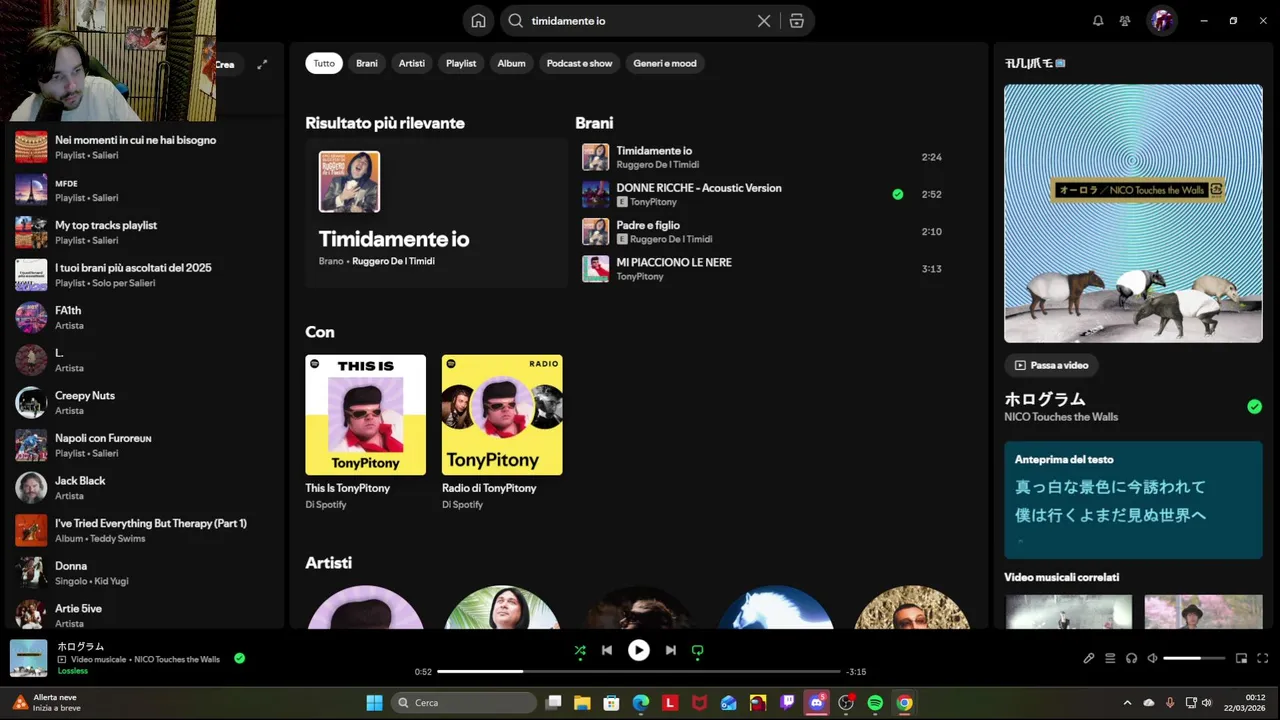Screen dimensions: 1280x720
Task: Open the This Is TonyPitony playlist card
Action: point(365,433)
